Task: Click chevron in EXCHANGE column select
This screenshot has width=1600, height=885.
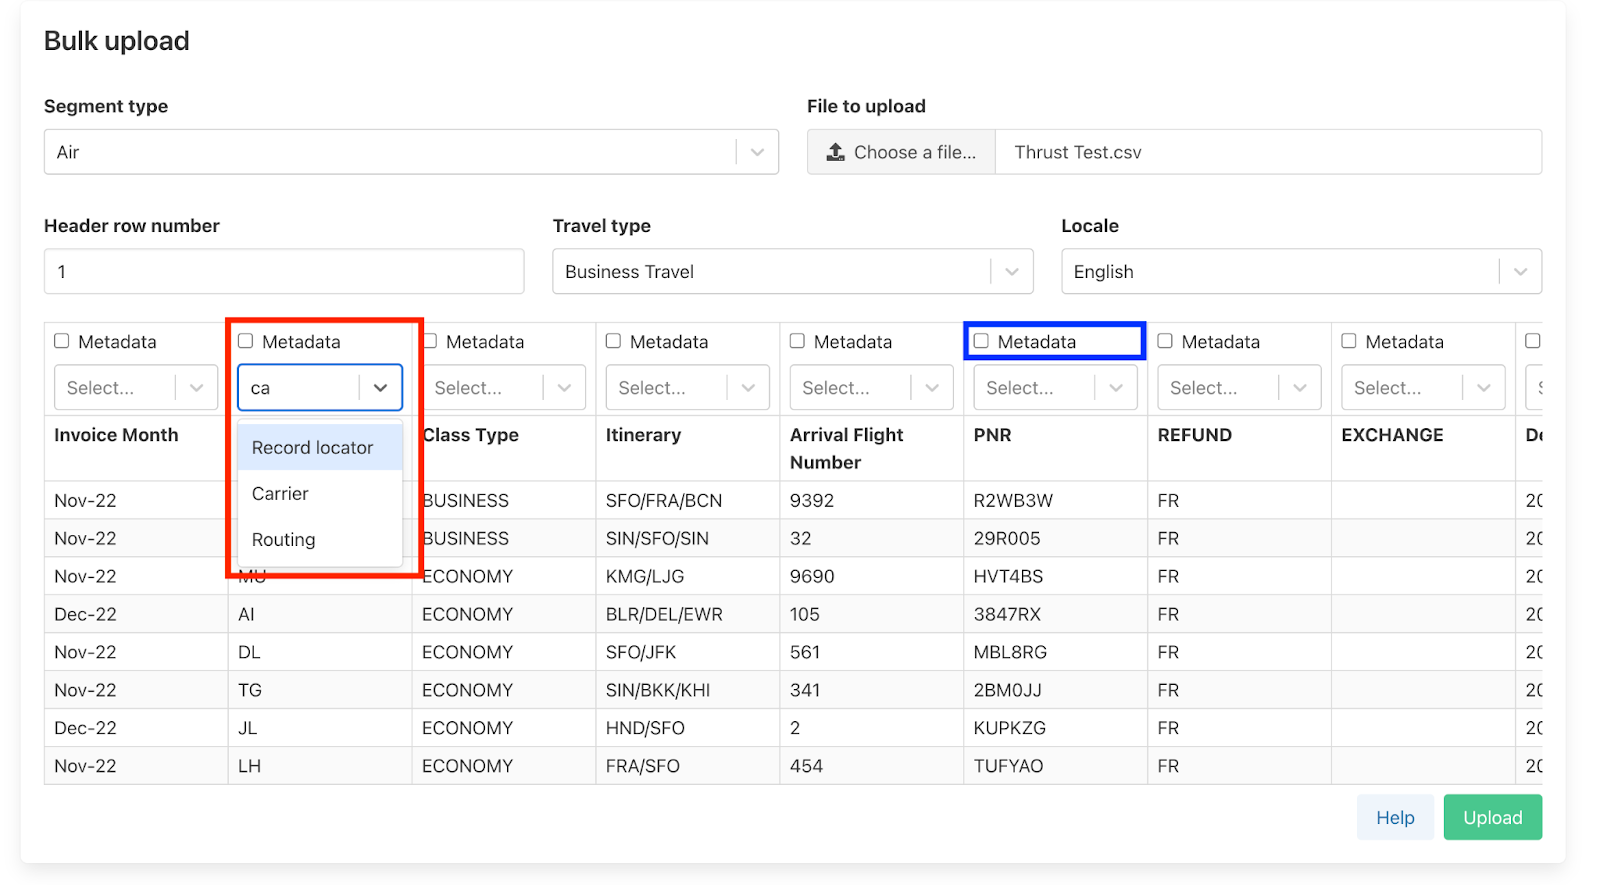Action: click(x=1484, y=388)
